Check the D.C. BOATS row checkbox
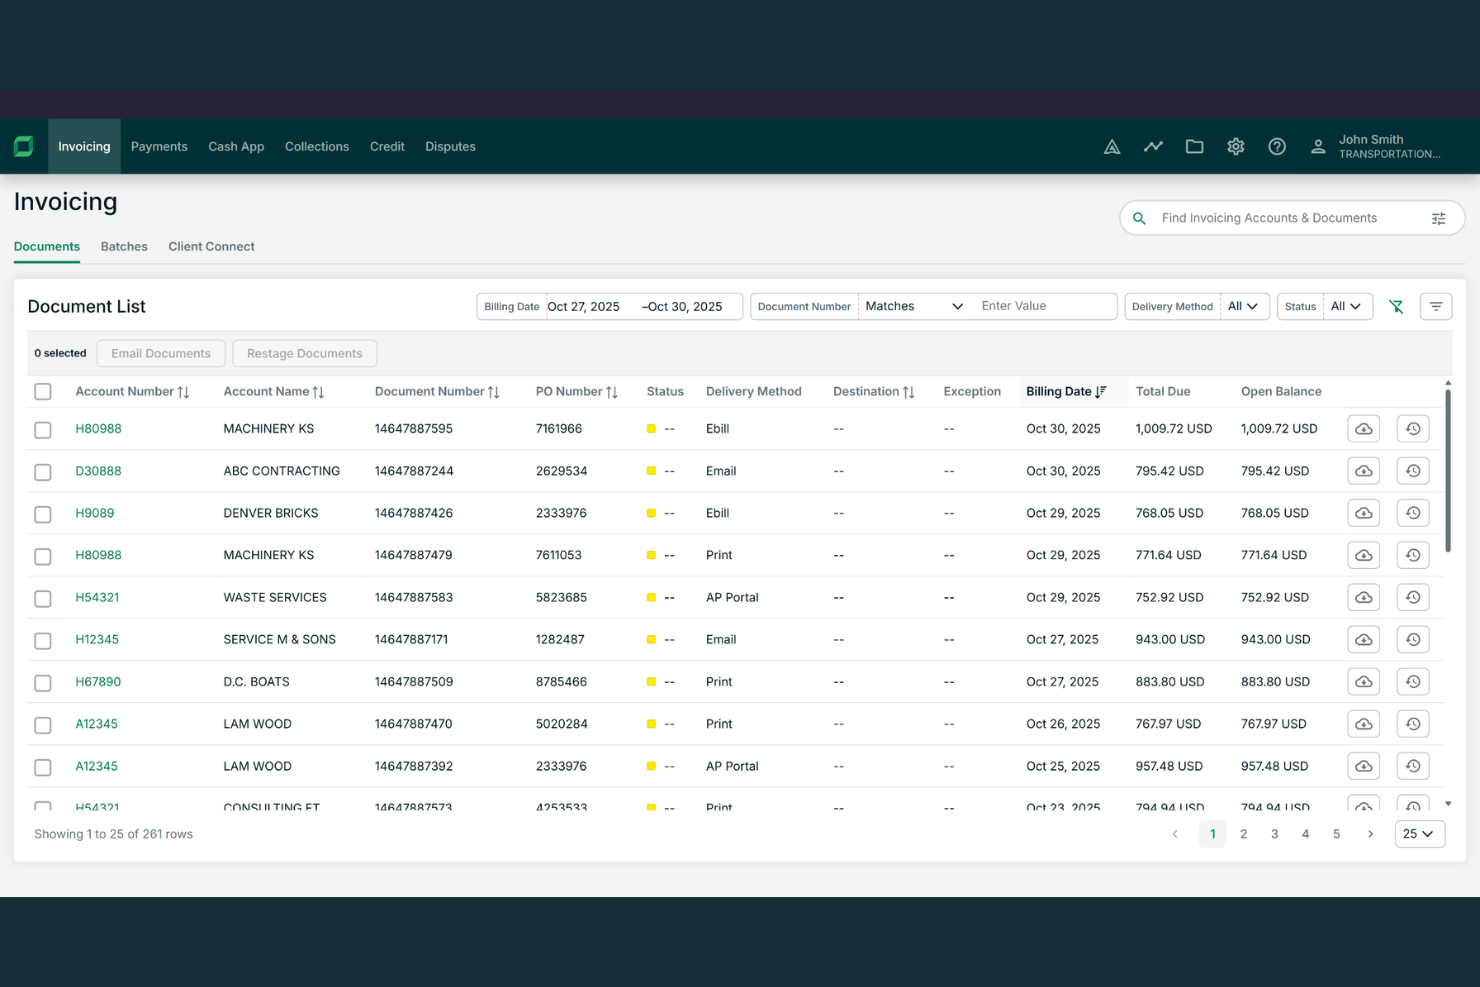This screenshot has width=1480, height=987. [x=43, y=683]
